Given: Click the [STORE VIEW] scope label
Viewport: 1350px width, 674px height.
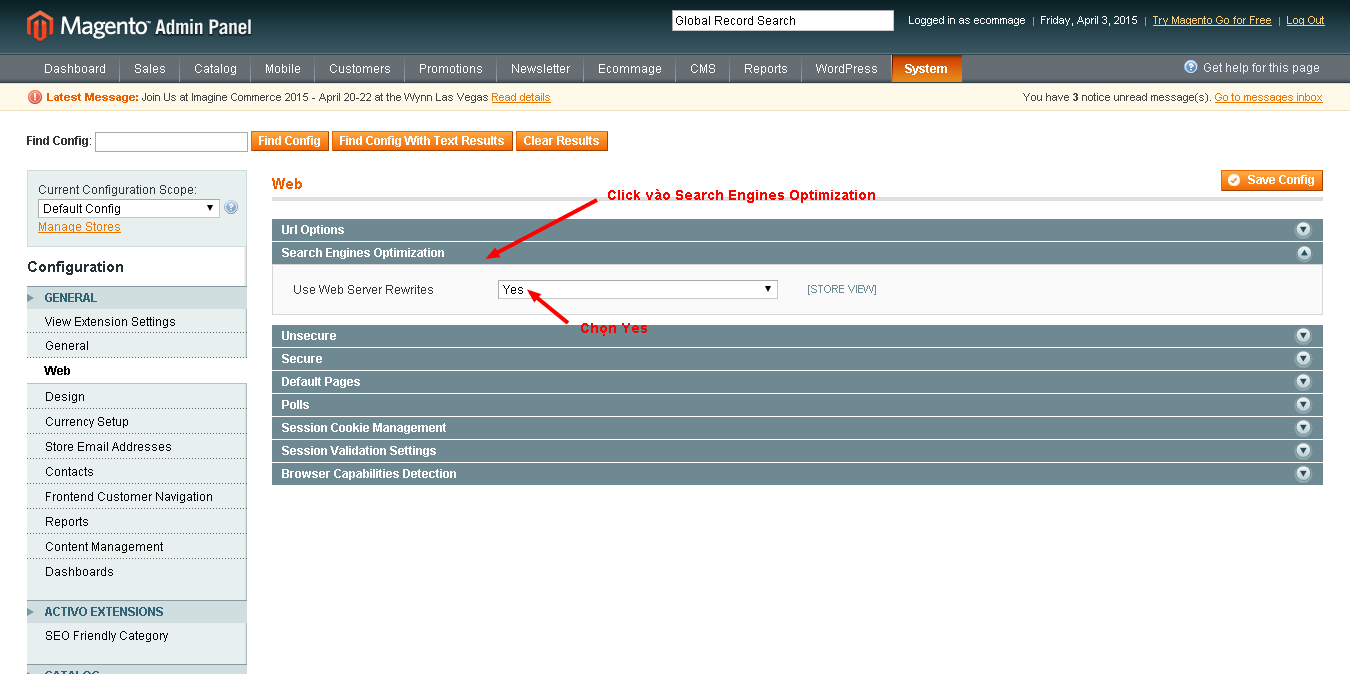Looking at the screenshot, I should pos(842,290).
